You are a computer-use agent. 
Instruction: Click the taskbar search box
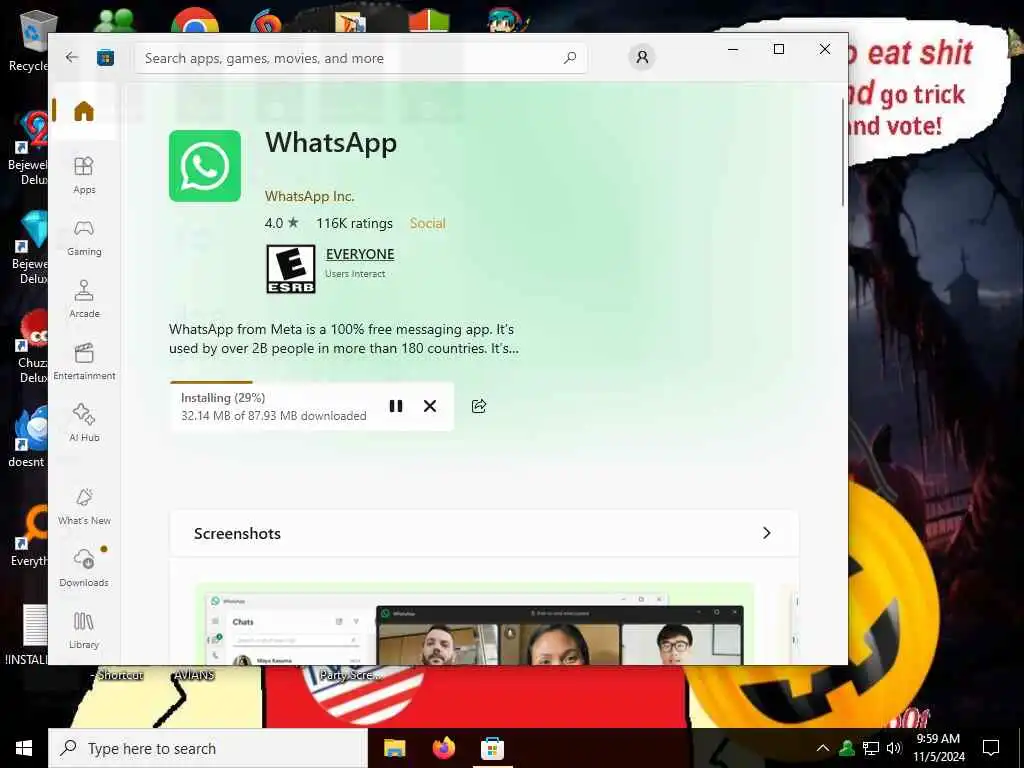coord(208,748)
